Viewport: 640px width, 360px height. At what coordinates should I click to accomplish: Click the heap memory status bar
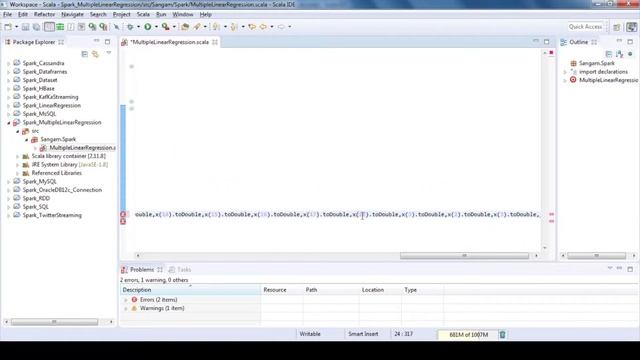click(x=468, y=335)
